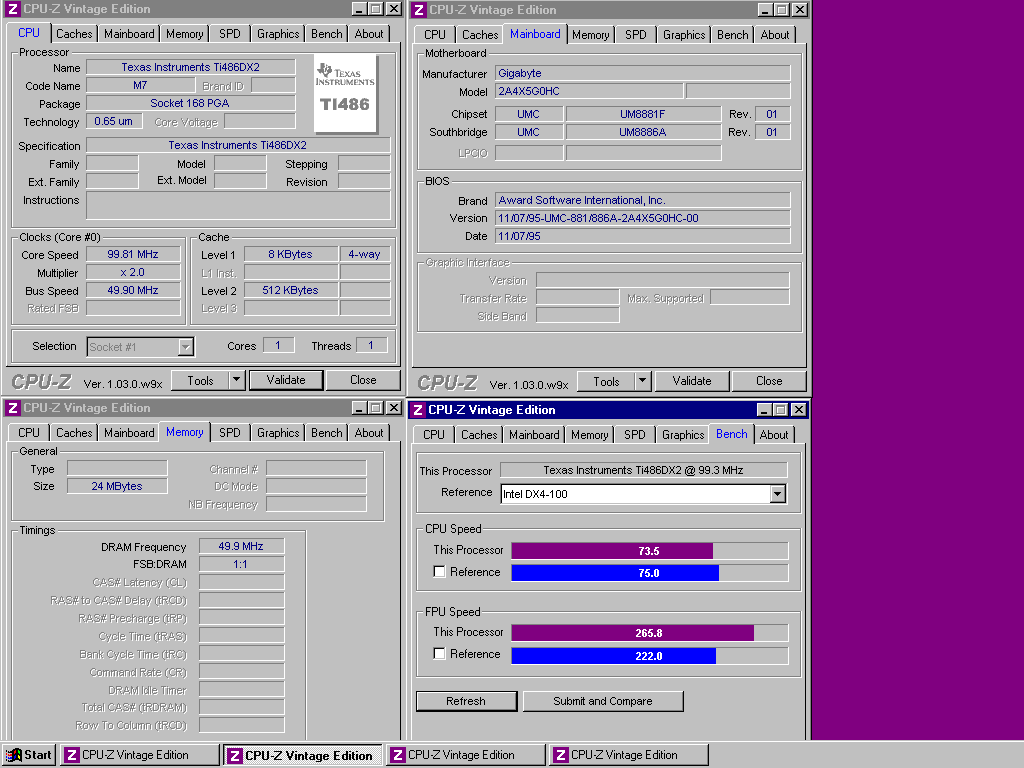The image size is (1024, 768).
Task: Click Validate in the Mainboard window
Action: click(692, 381)
